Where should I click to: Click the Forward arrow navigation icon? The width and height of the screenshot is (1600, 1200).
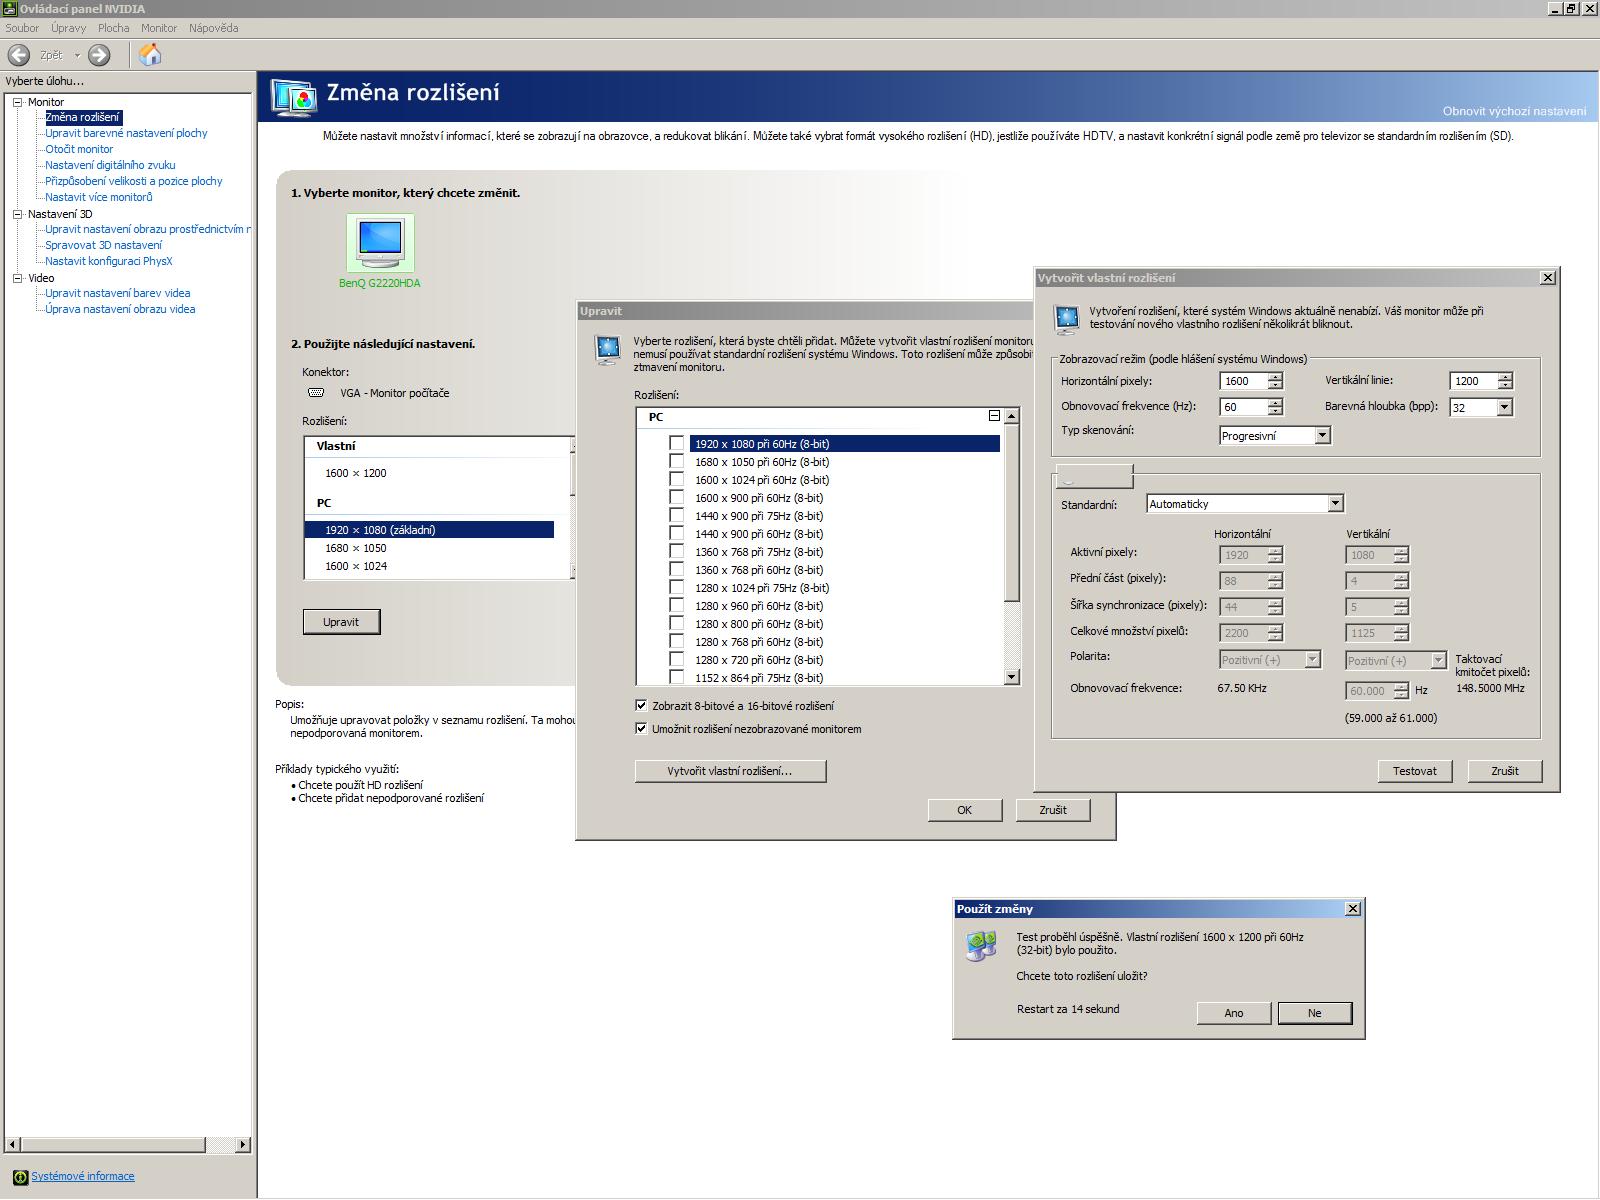coord(99,55)
